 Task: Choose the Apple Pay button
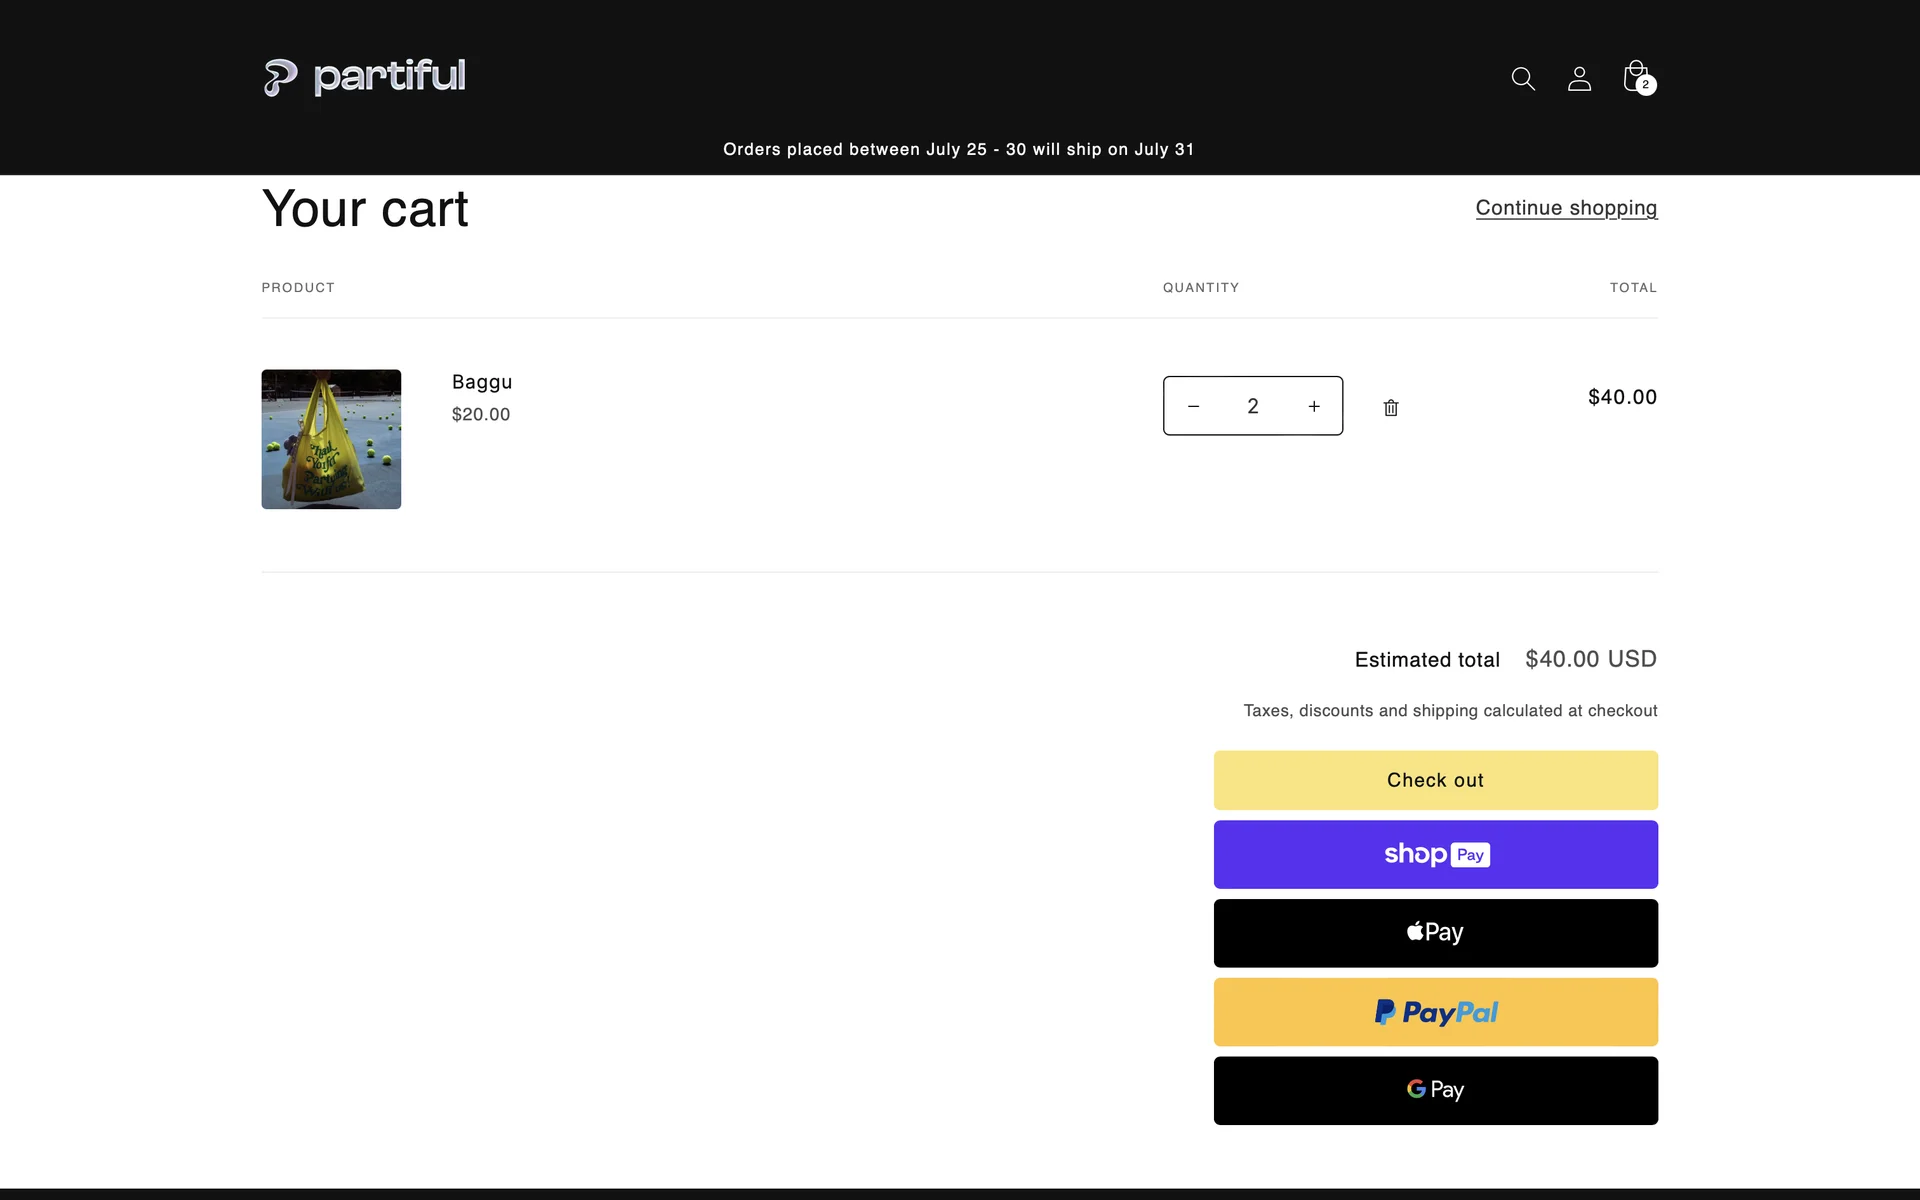[x=1435, y=933]
